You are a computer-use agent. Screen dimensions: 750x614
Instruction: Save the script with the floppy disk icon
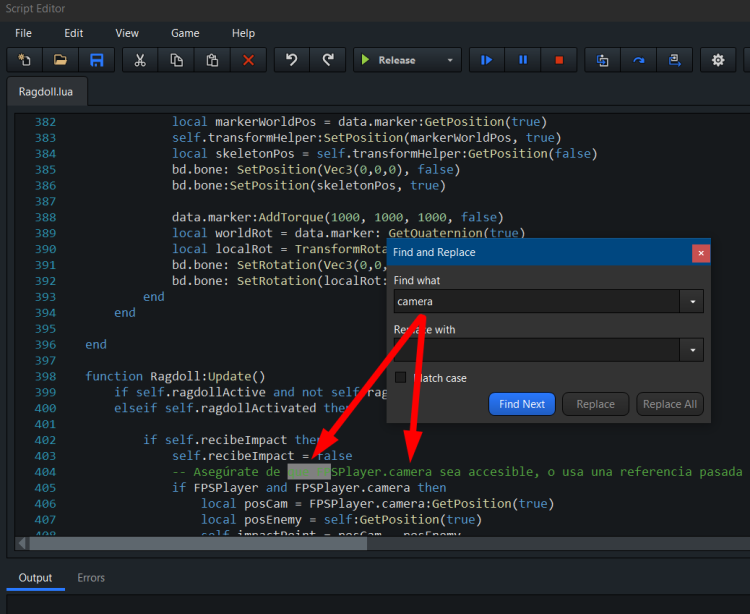point(97,60)
